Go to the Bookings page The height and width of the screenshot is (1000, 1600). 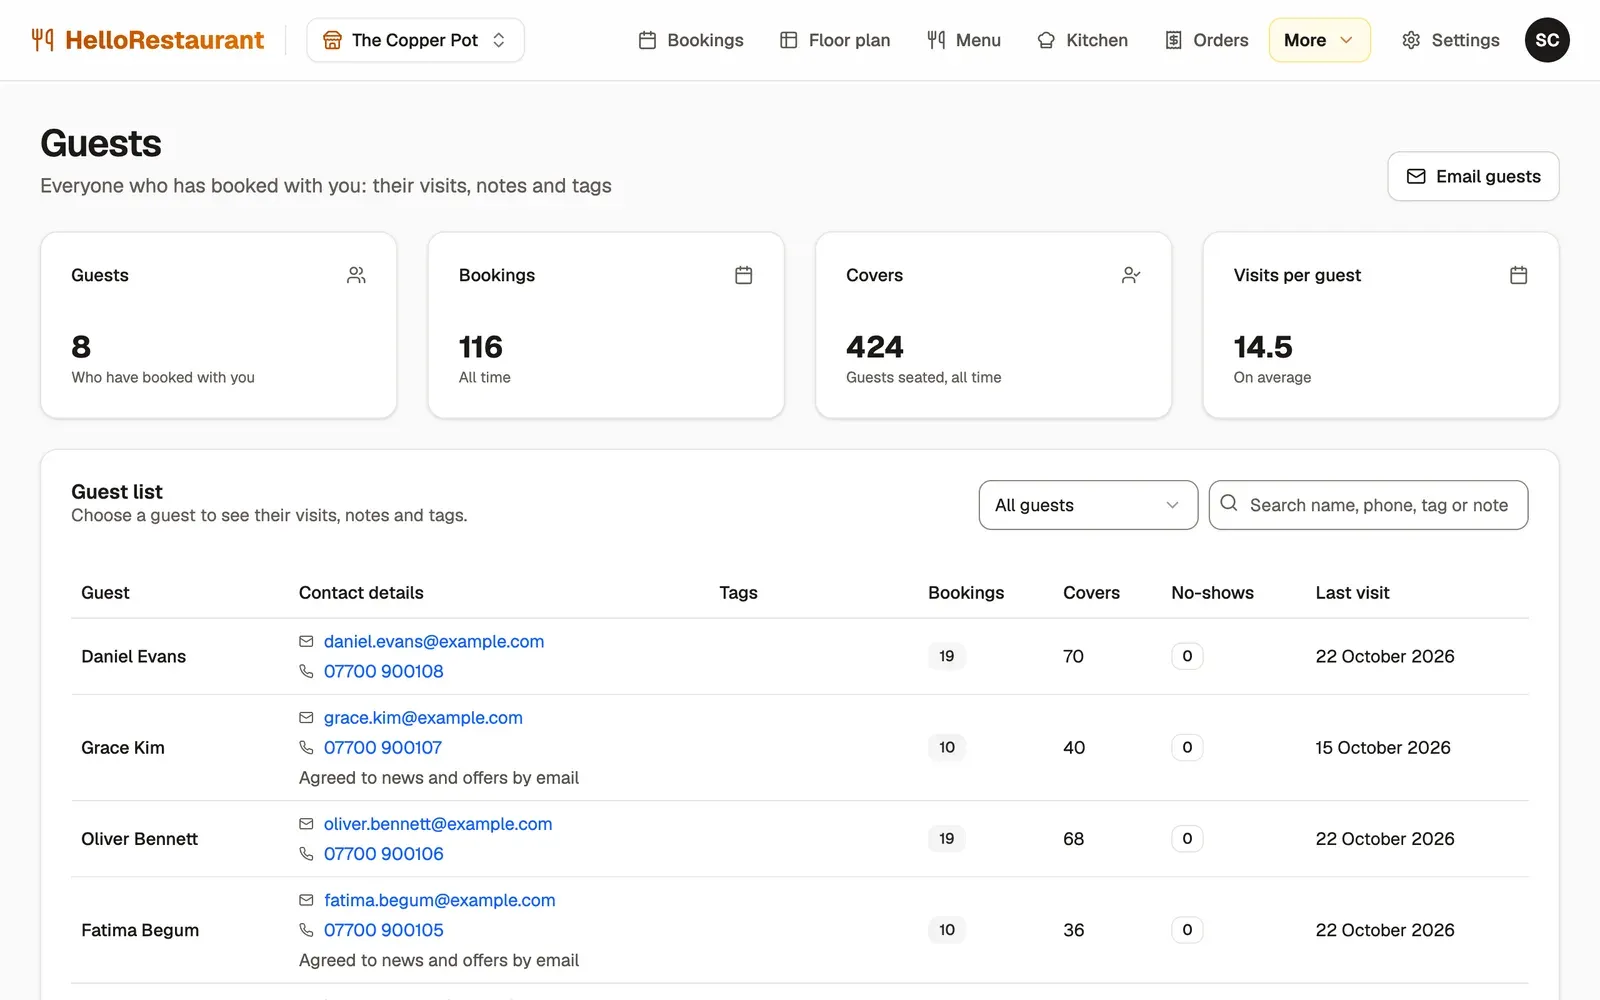tap(691, 40)
